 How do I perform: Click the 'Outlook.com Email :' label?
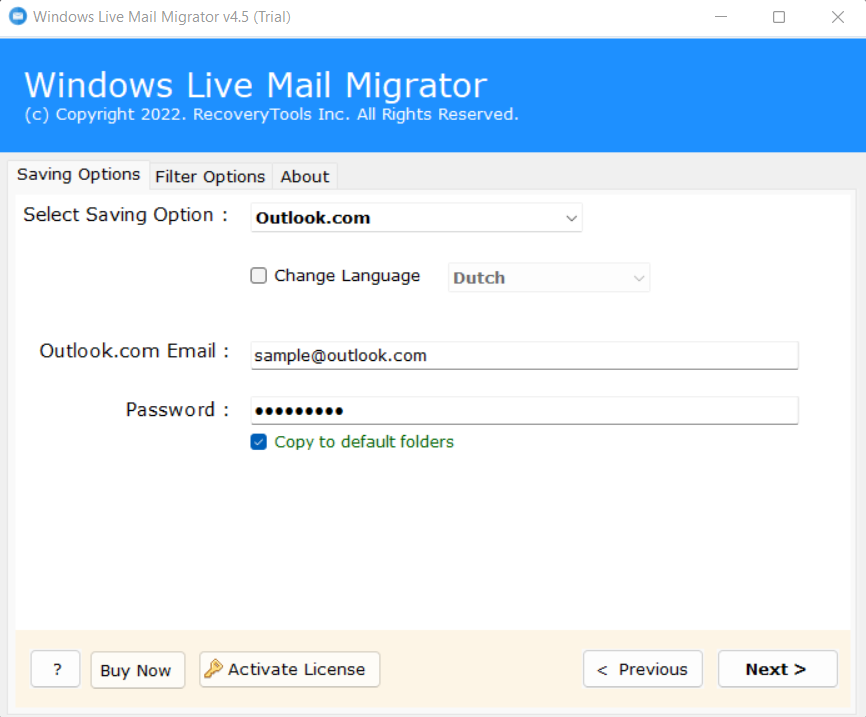point(134,351)
